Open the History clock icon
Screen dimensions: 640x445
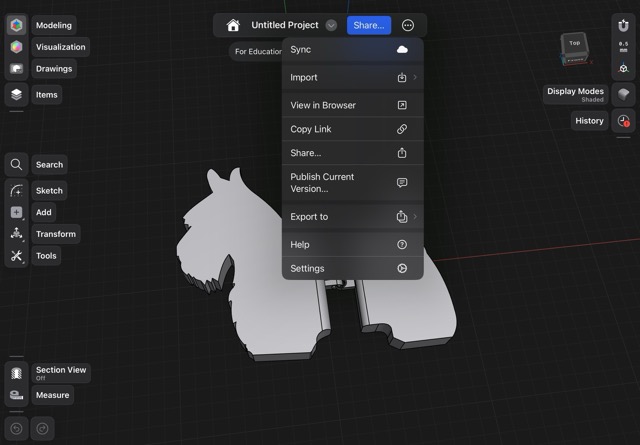[x=623, y=121]
